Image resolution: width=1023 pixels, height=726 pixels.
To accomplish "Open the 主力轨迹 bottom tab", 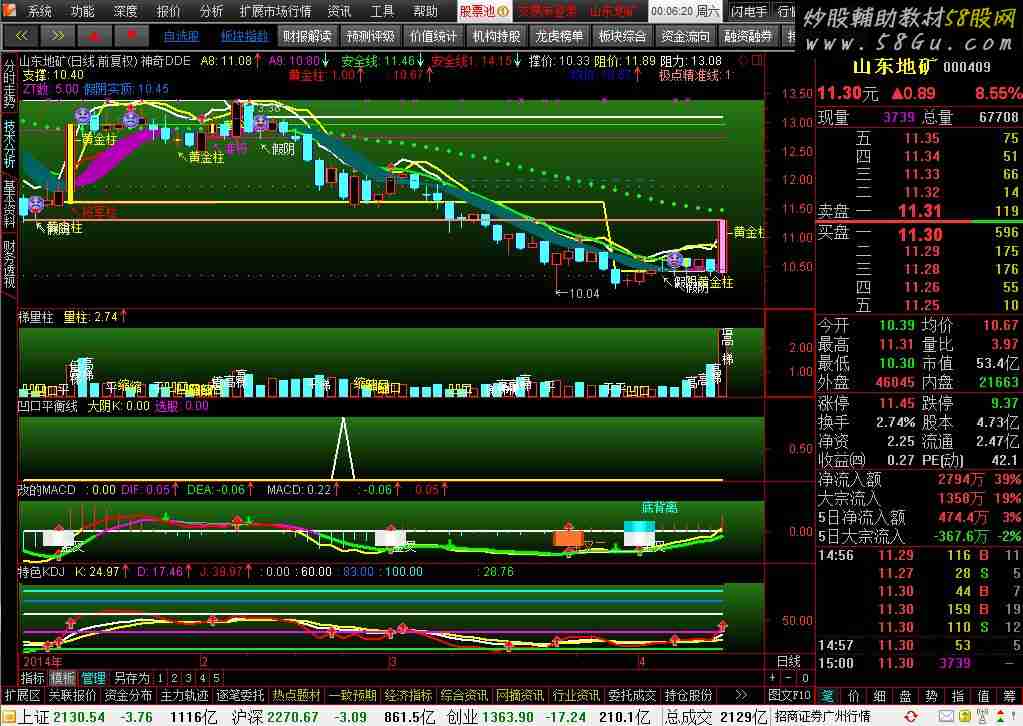I will coord(185,695).
